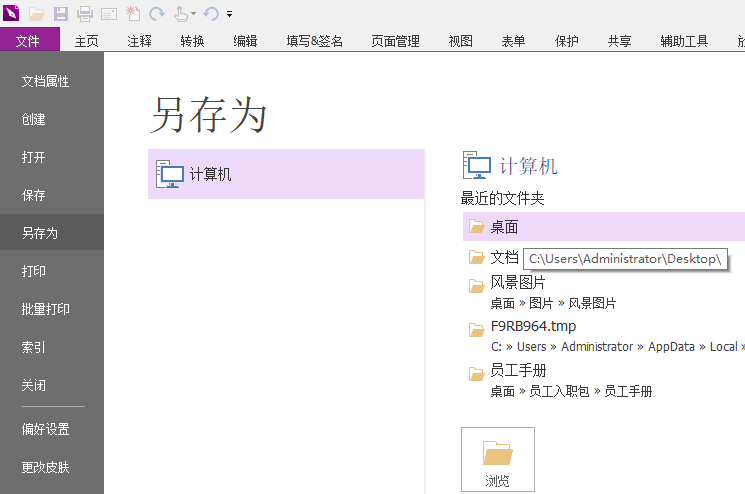Click the path text 桌面 » 图片 » 风景图片
This screenshot has width=745, height=494.
(554, 303)
